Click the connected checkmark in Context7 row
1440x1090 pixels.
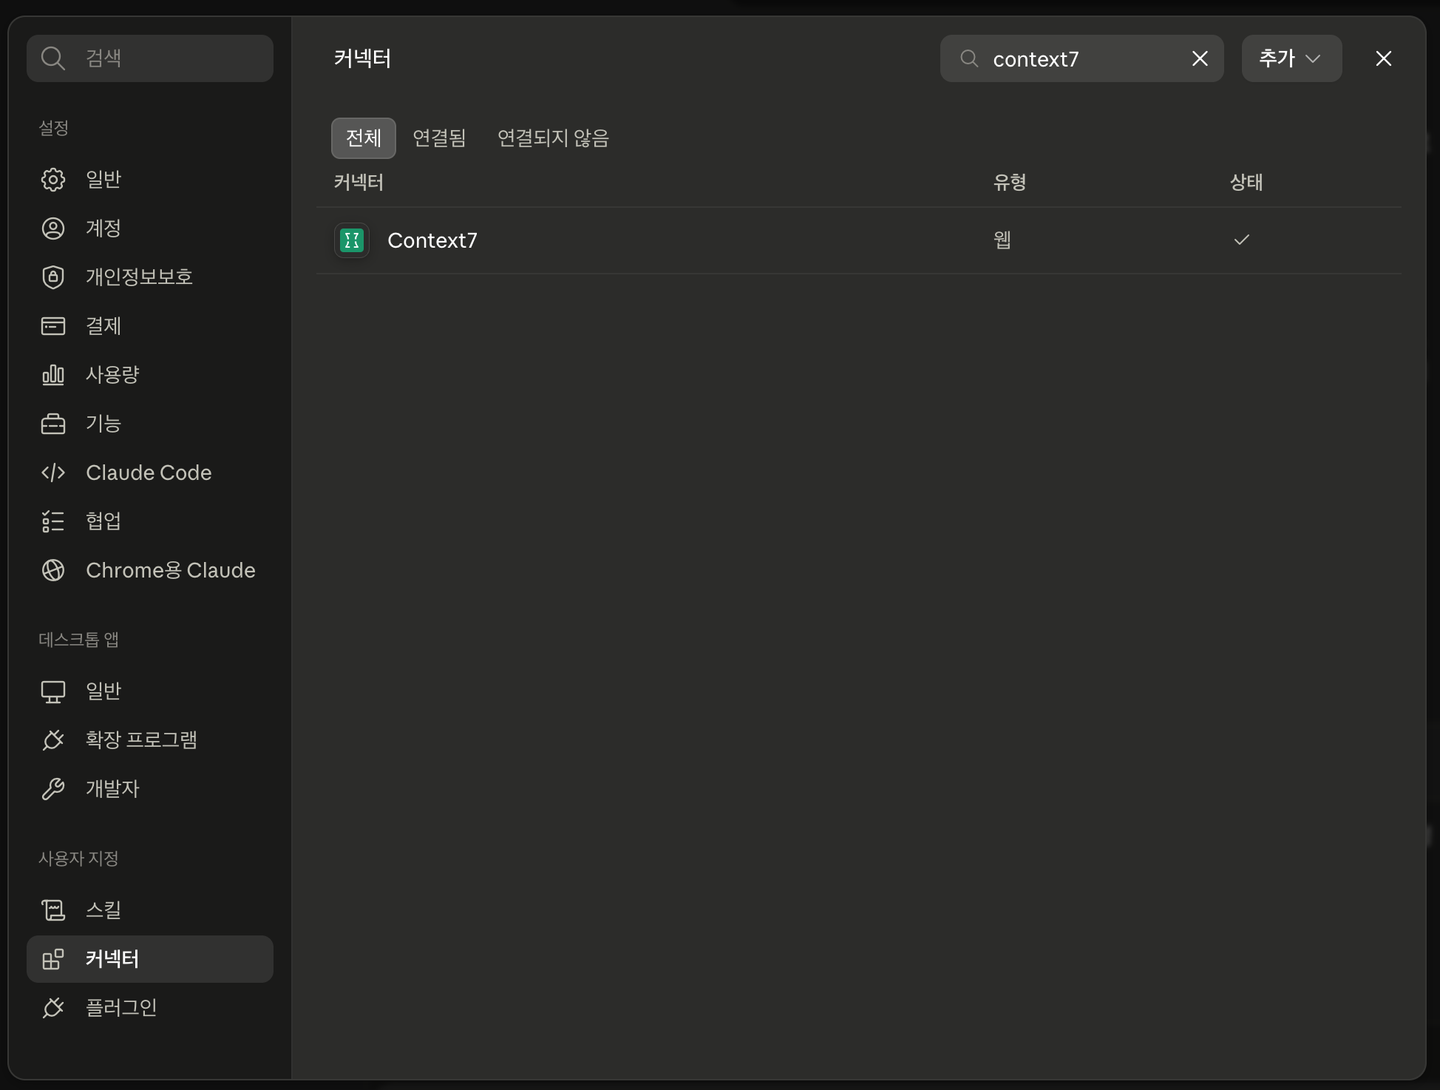[x=1241, y=240]
